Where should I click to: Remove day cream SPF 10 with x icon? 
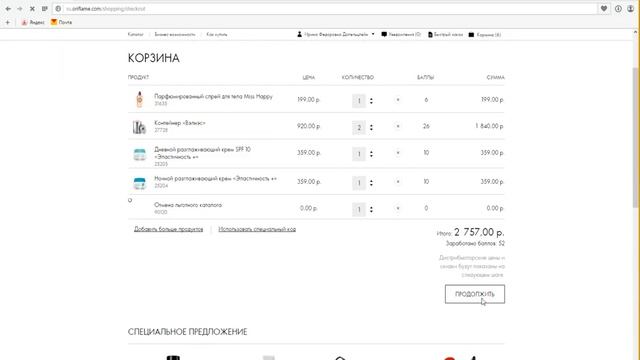pos(398,153)
